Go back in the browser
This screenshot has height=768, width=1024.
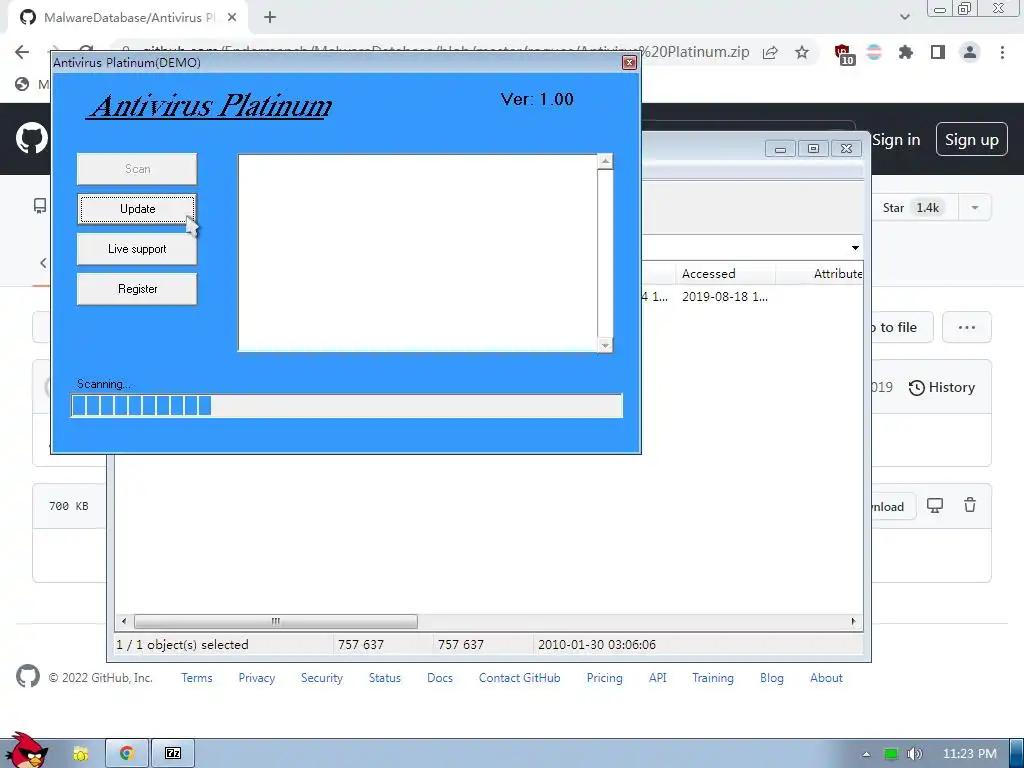(x=22, y=52)
